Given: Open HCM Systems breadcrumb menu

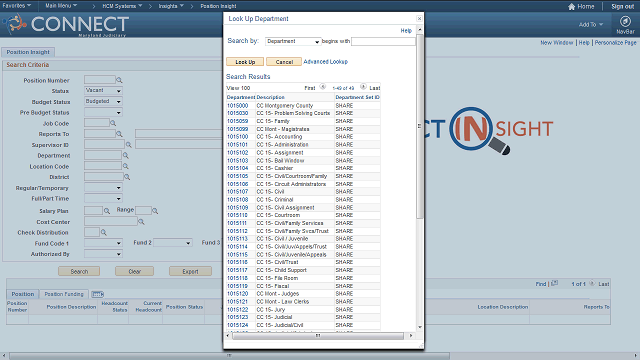Looking at the screenshot, I should [122, 6].
